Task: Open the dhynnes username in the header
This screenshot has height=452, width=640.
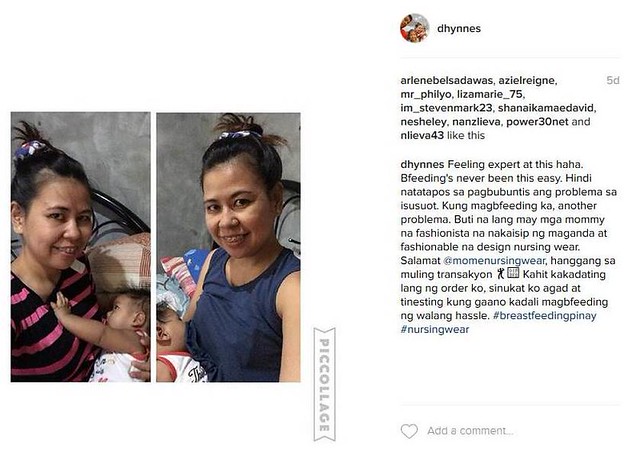Action: (459, 29)
